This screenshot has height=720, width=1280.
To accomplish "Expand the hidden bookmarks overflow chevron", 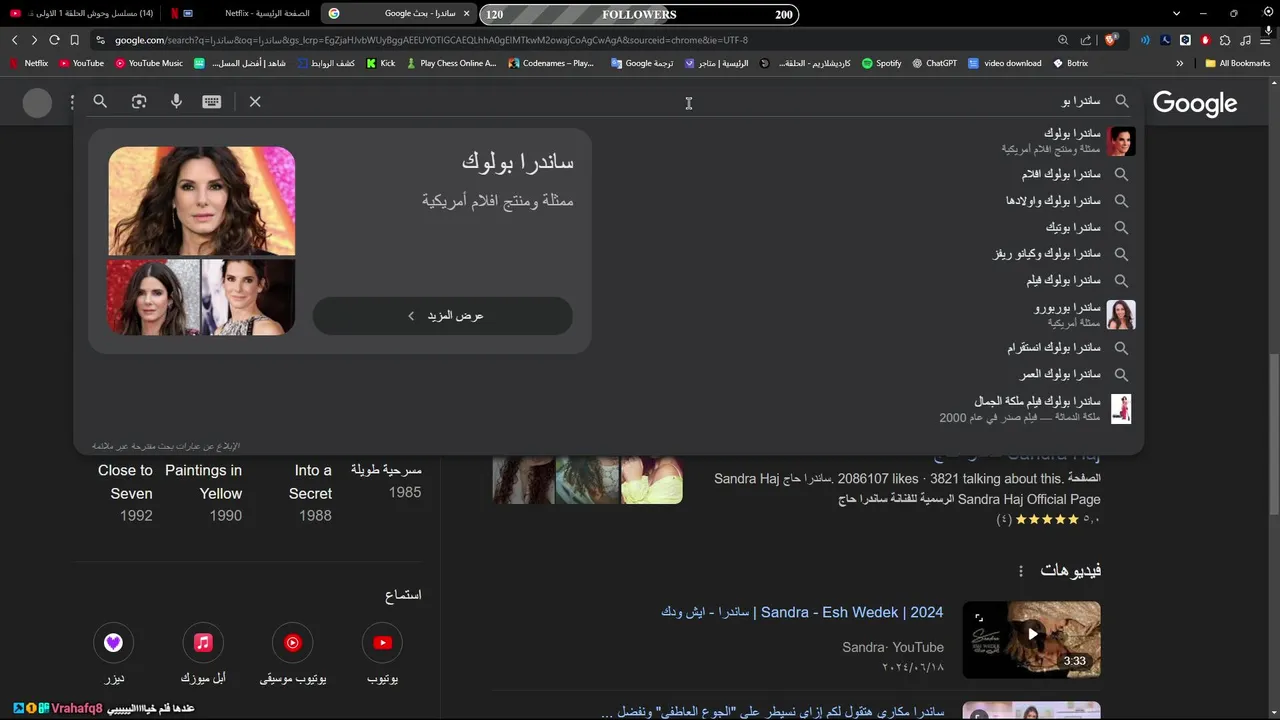I will (x=1180, y=63).
